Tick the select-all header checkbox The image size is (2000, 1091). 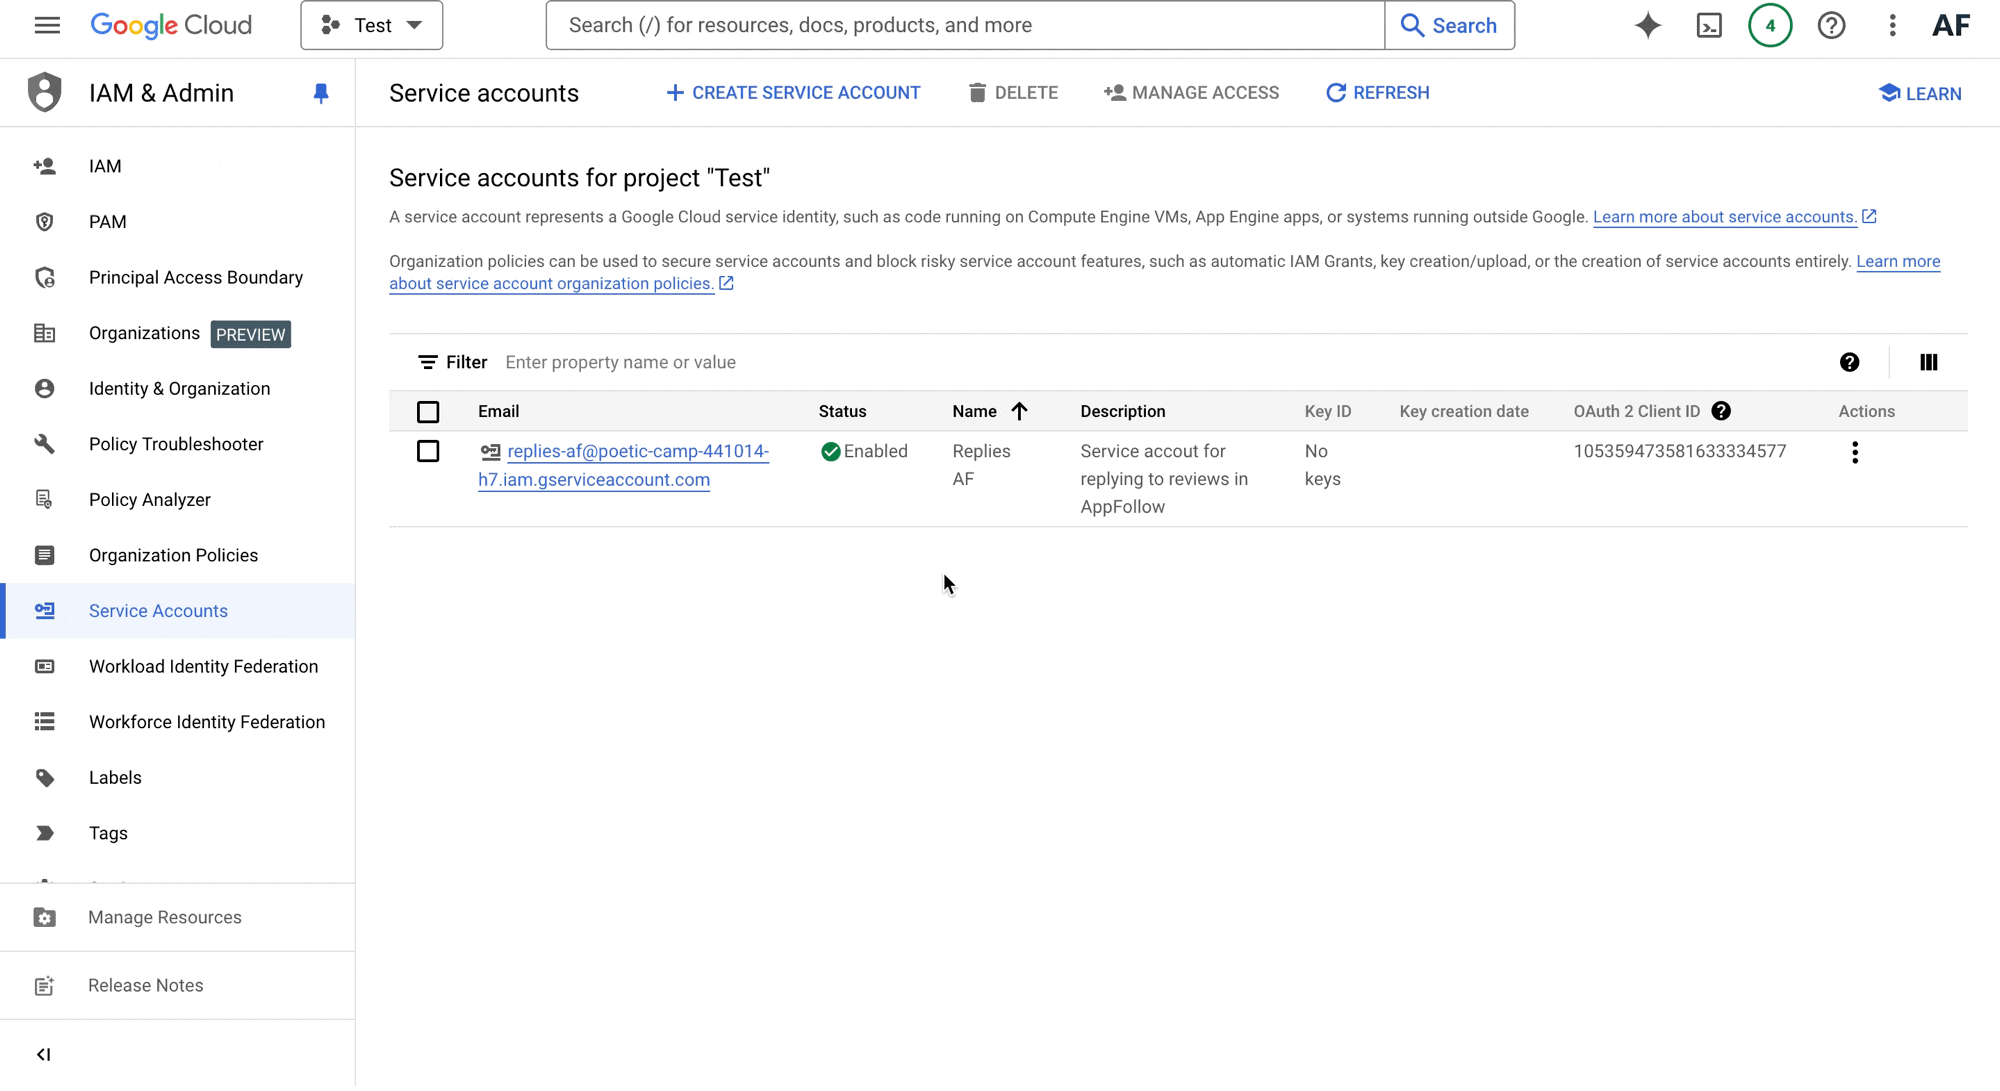click(428, 411)
